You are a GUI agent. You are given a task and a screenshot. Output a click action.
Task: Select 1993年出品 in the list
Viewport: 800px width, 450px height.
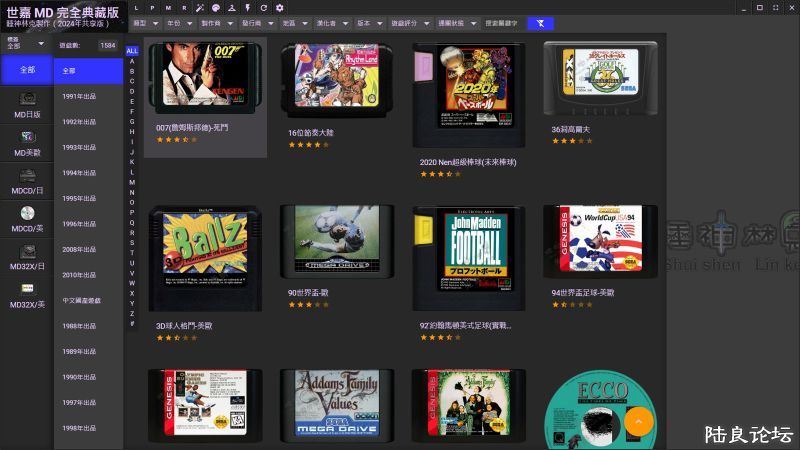[x=89, y=147]
